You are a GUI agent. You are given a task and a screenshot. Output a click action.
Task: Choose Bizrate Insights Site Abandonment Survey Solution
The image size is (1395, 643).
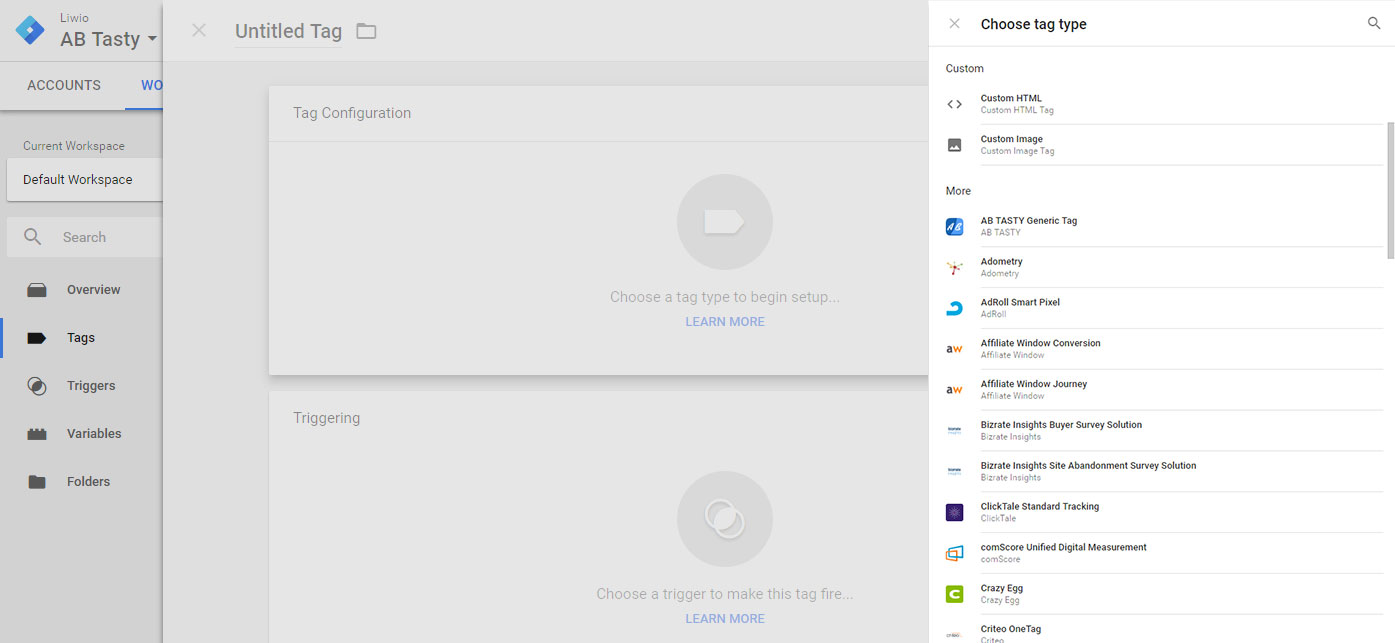[x=1164, y=472]
